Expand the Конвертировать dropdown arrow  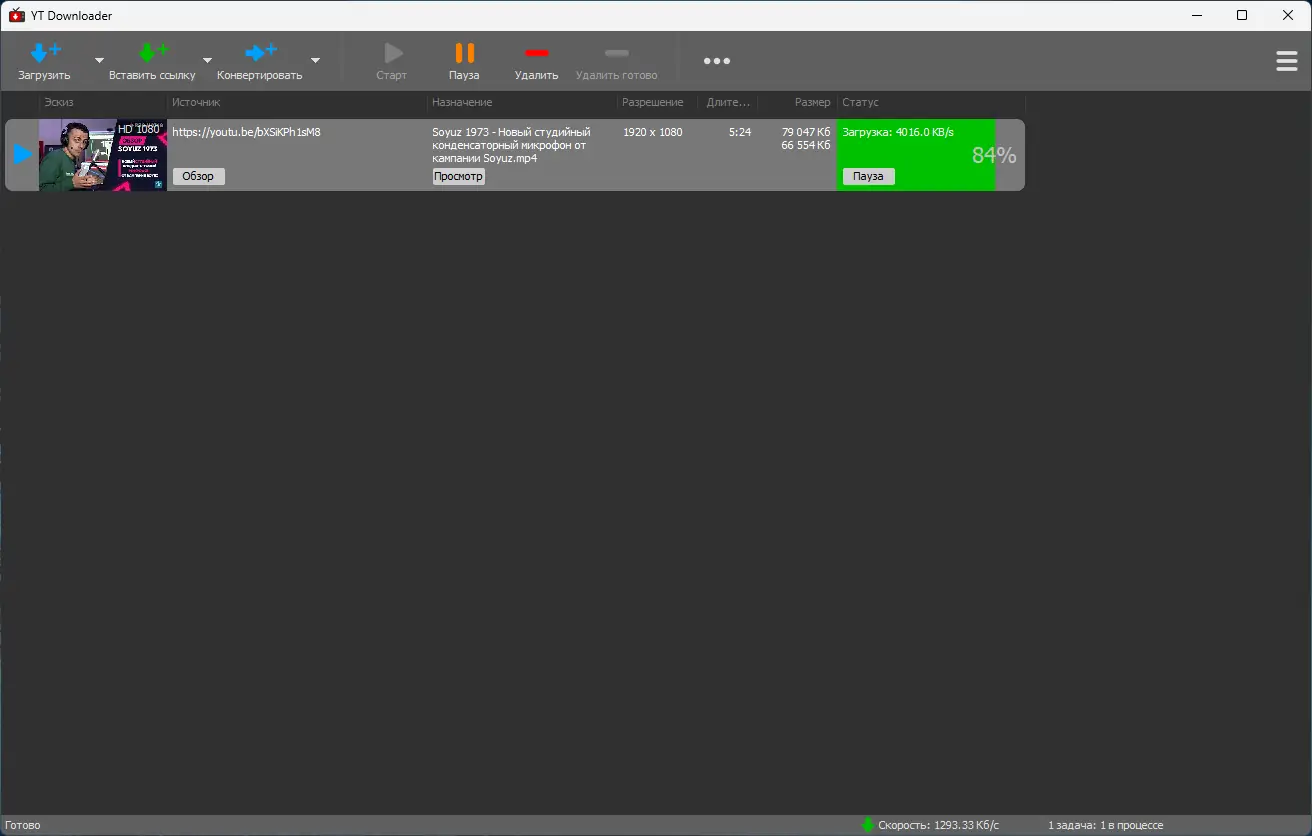[315, 60]
